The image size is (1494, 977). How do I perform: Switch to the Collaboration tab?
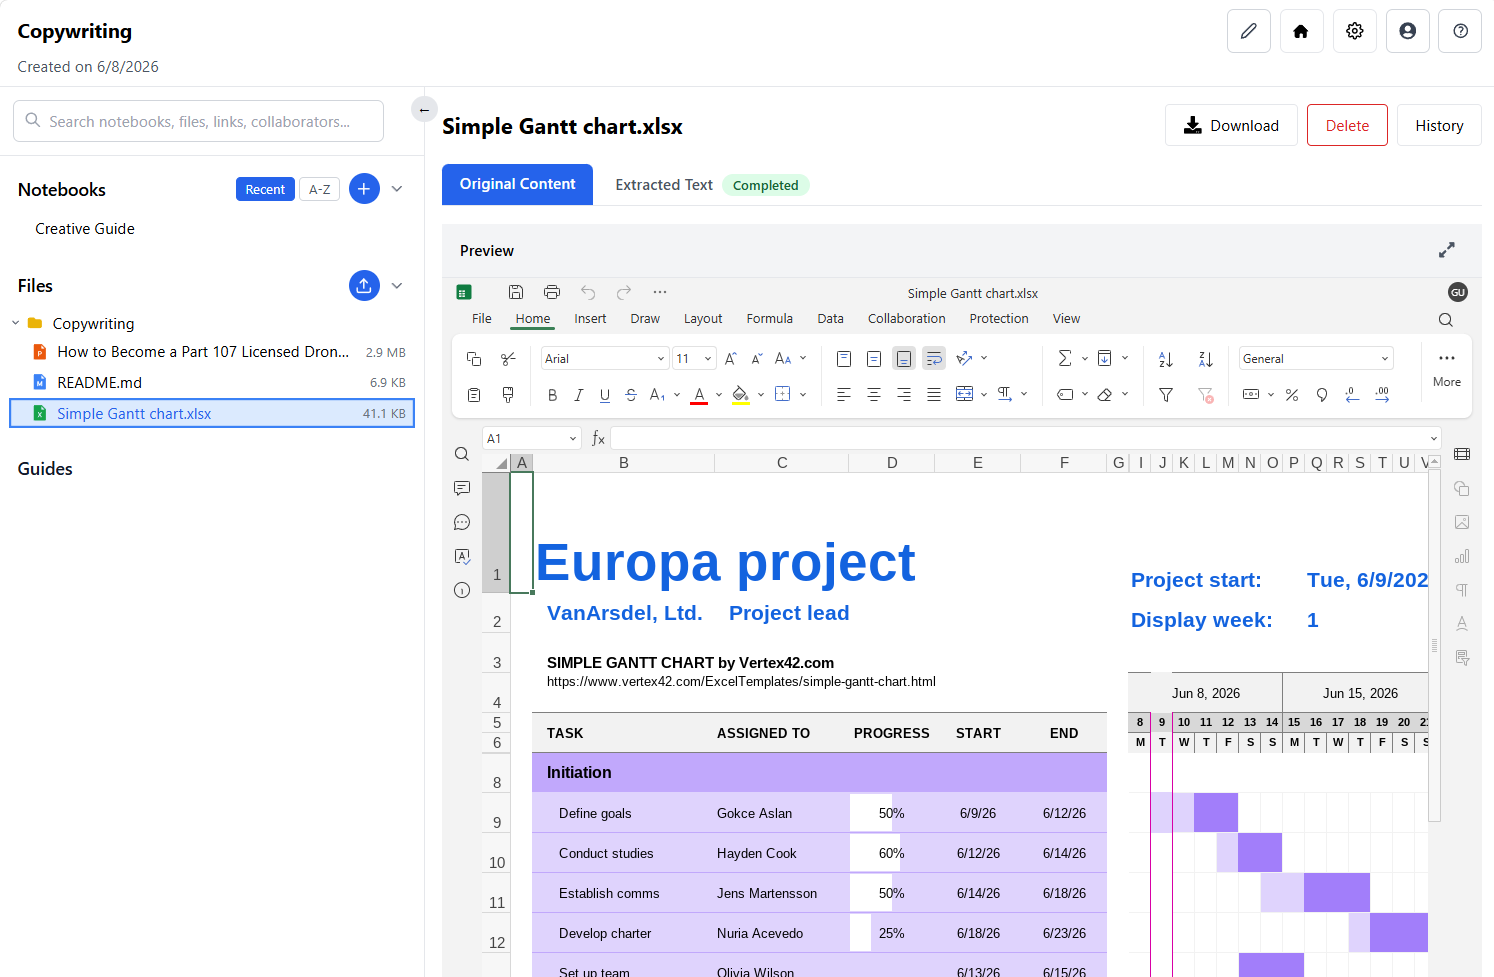pyautogui.click(x=907, y=318)
